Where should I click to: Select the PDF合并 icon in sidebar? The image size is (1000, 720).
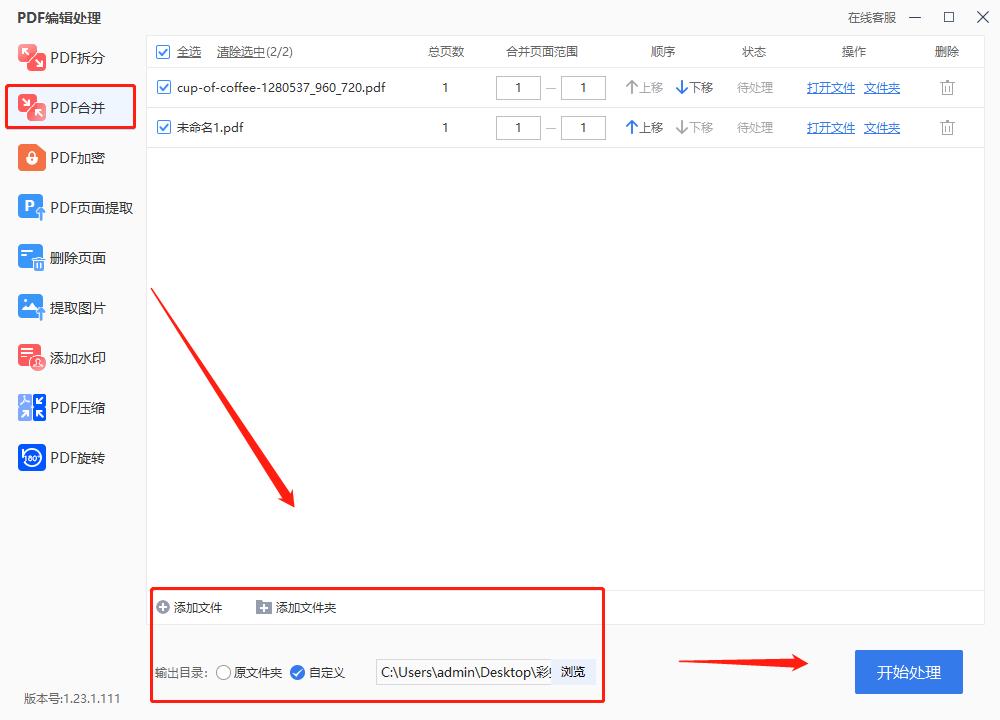[x=31, y=107]
